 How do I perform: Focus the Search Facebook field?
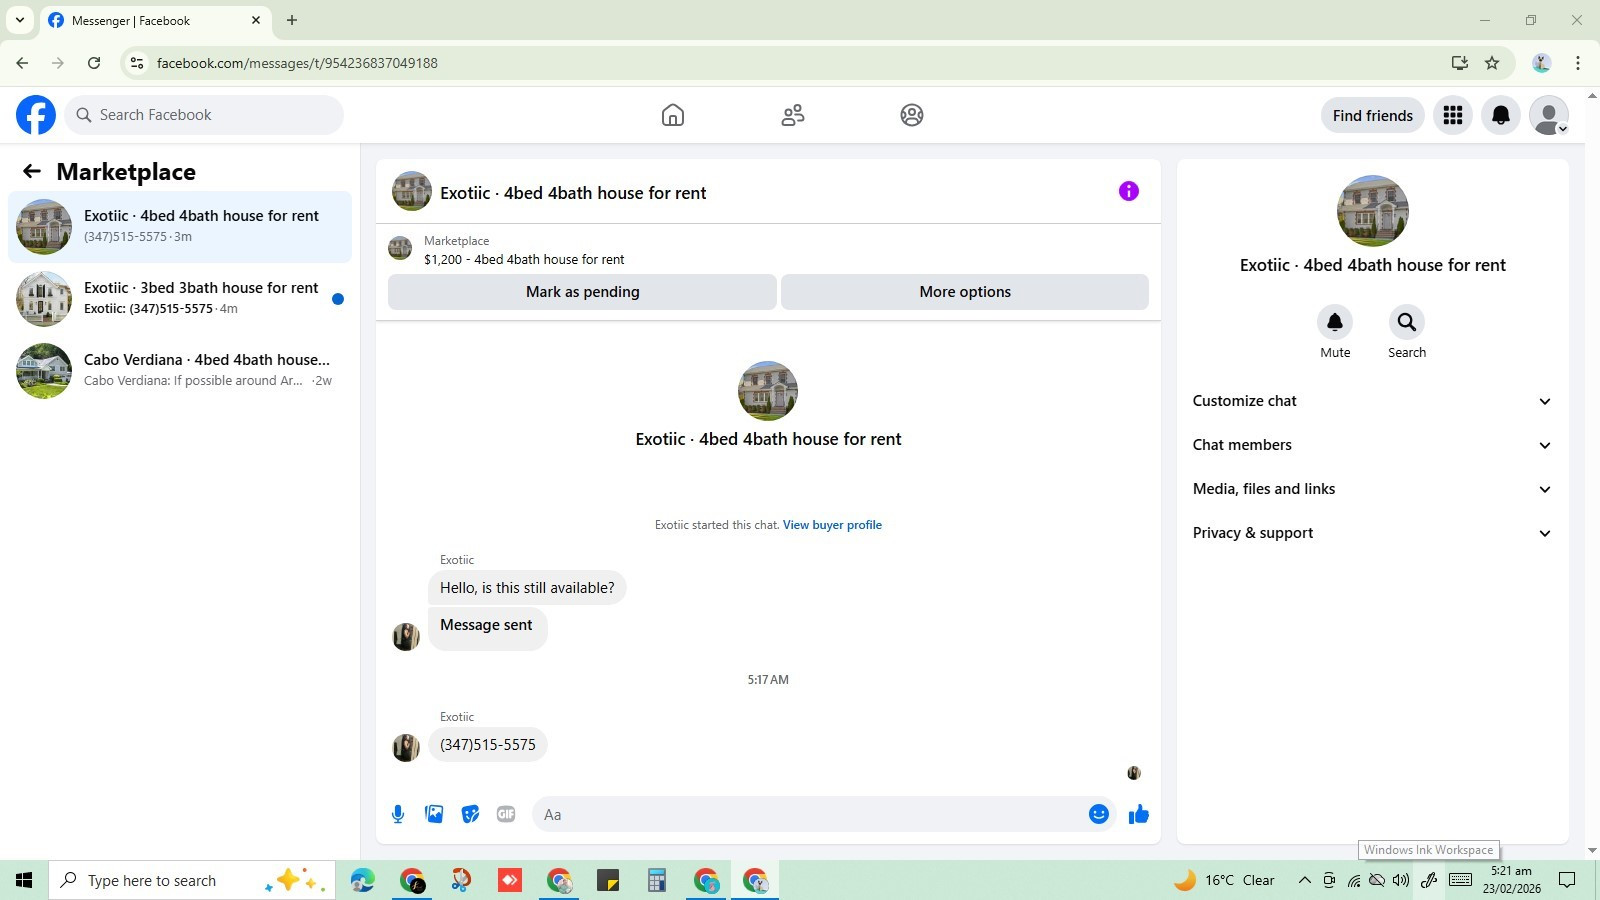[204, 115]
